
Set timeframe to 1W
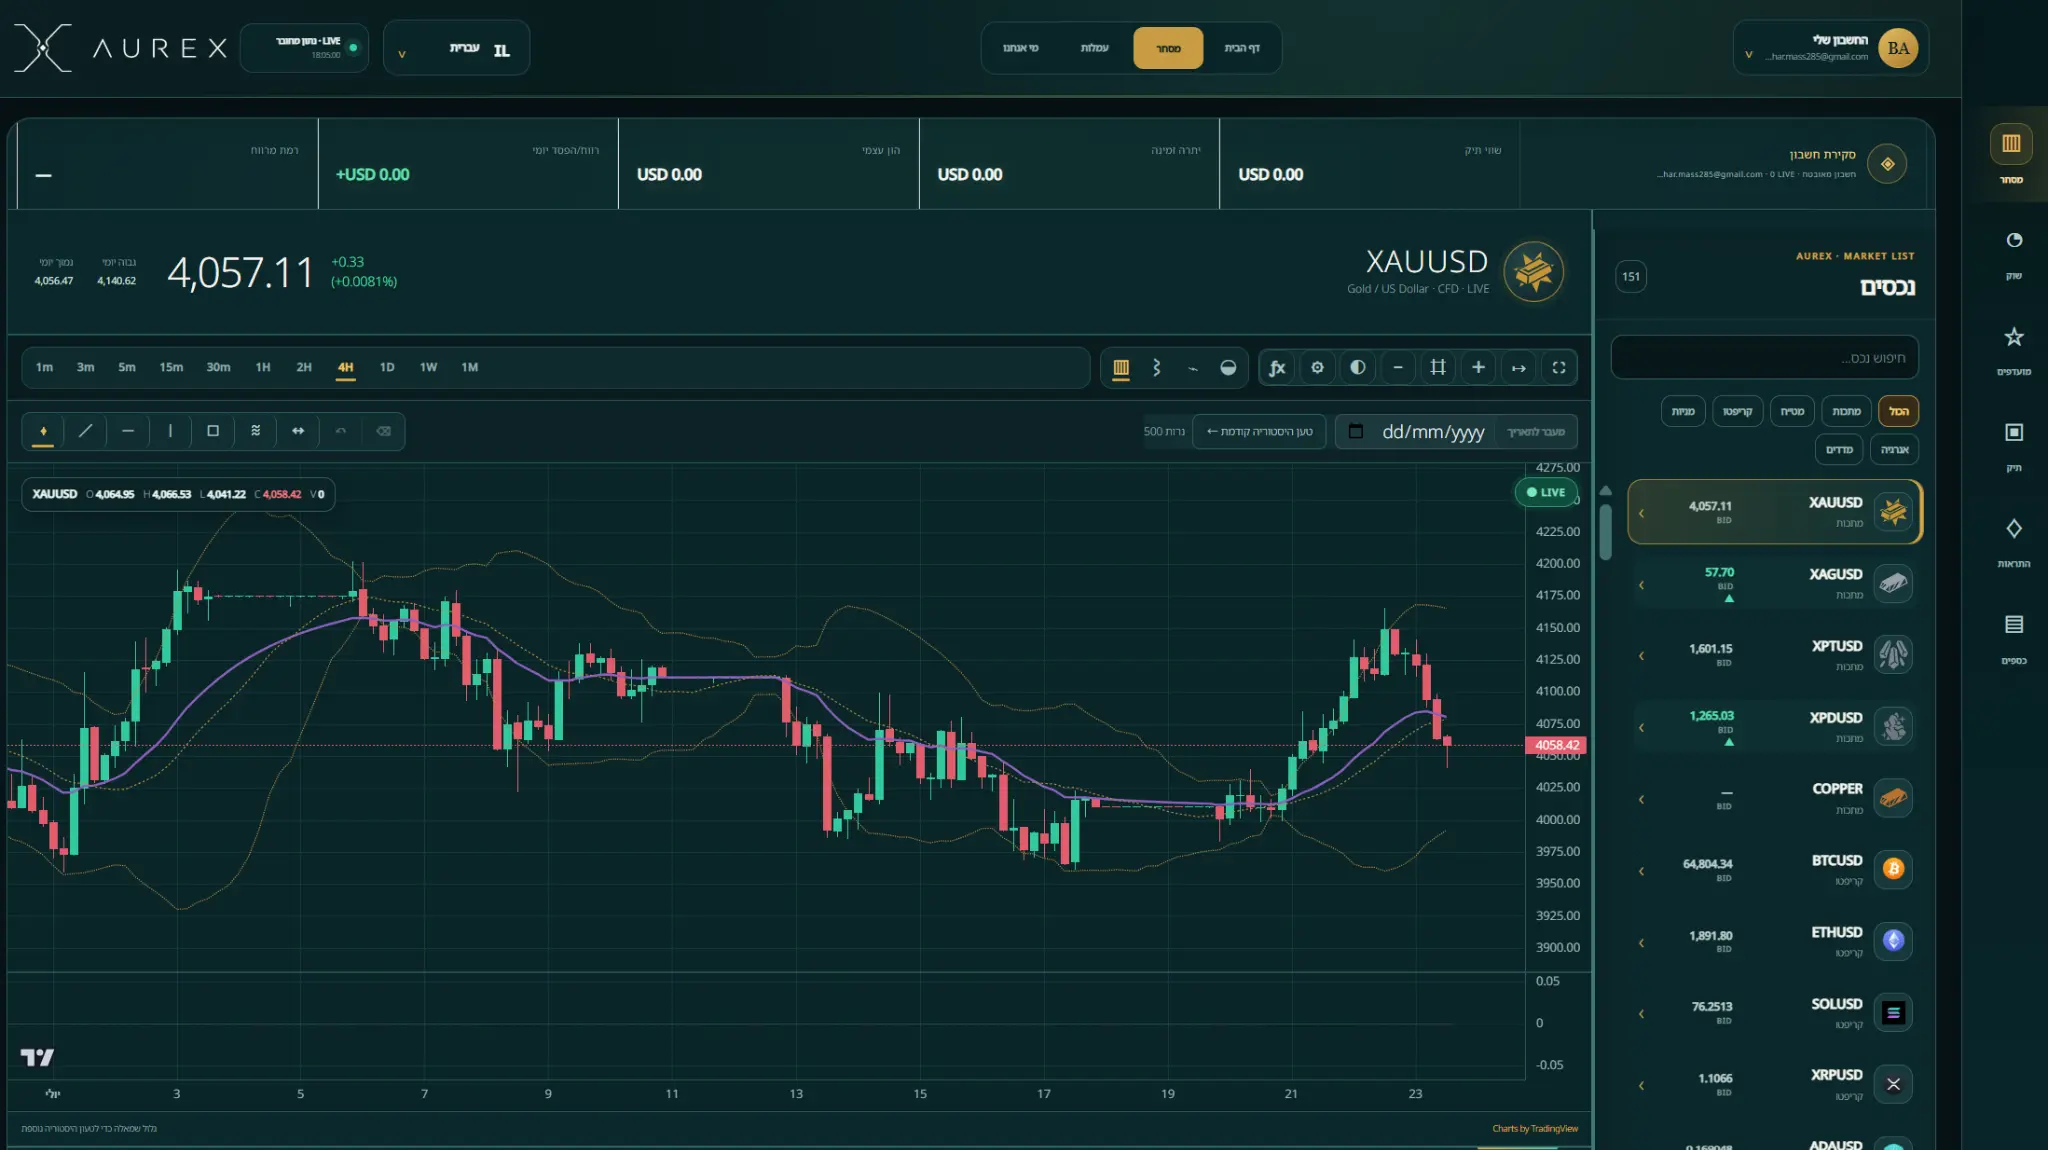coord(428,368)
